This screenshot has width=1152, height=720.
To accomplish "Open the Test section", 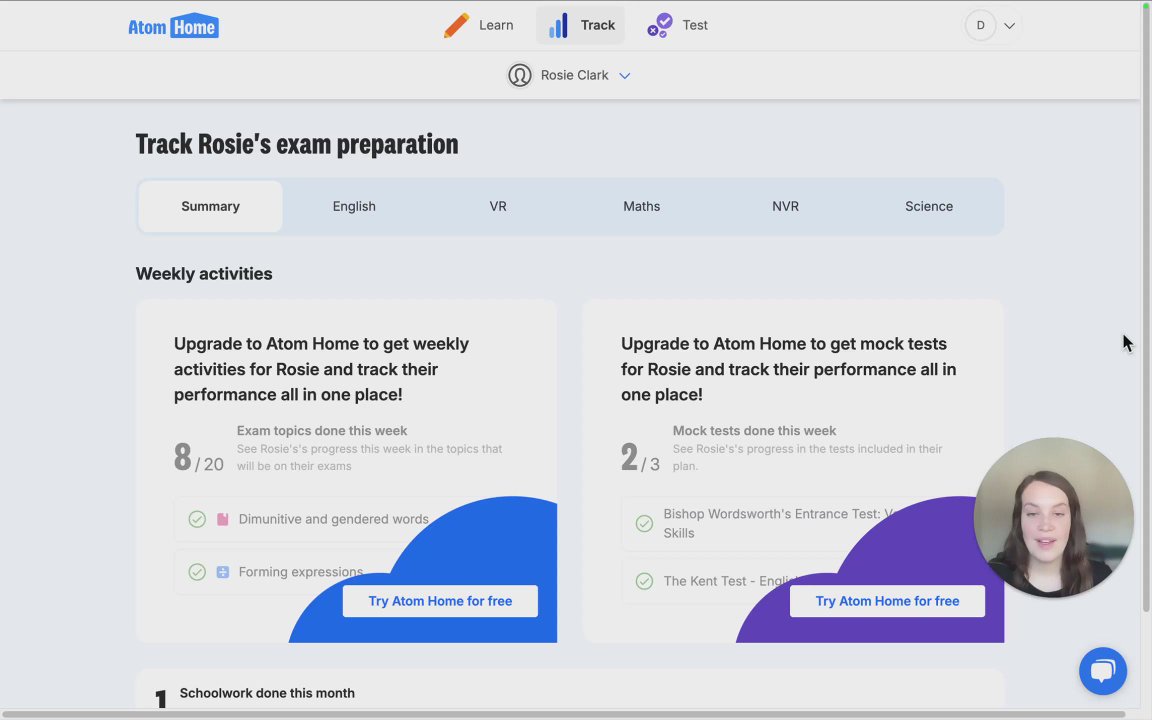I will coord(677,25).
